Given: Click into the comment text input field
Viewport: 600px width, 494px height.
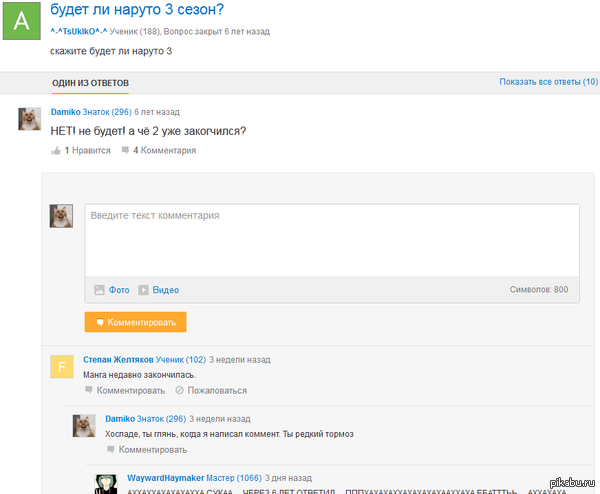Looking at the screenshot, I should click(331, 238).
